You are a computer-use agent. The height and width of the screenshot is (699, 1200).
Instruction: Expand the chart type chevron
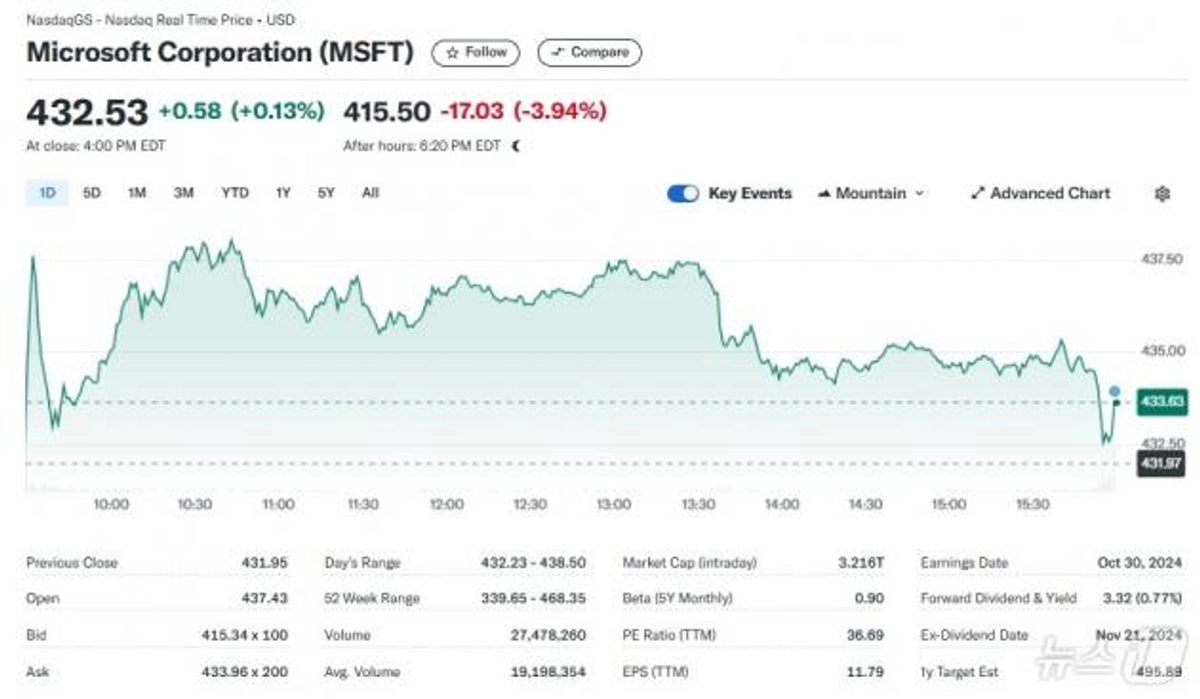919,193
